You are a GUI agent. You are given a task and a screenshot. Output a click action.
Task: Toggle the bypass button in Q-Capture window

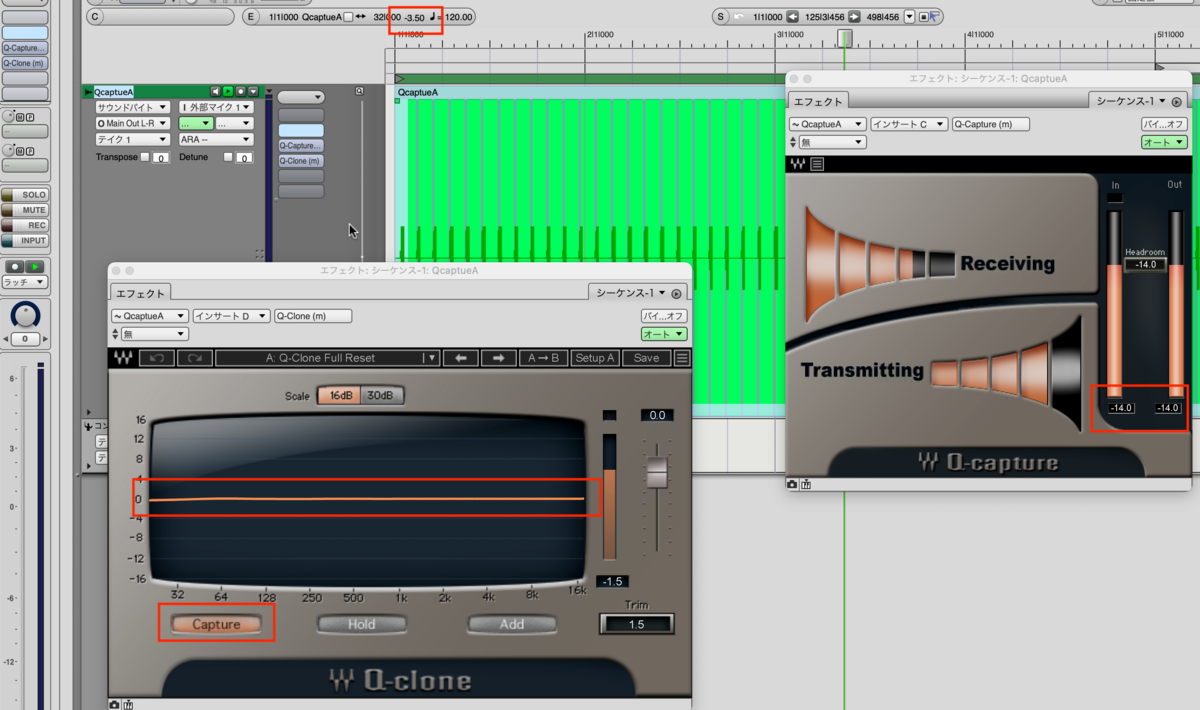(x=1164, y=124)
